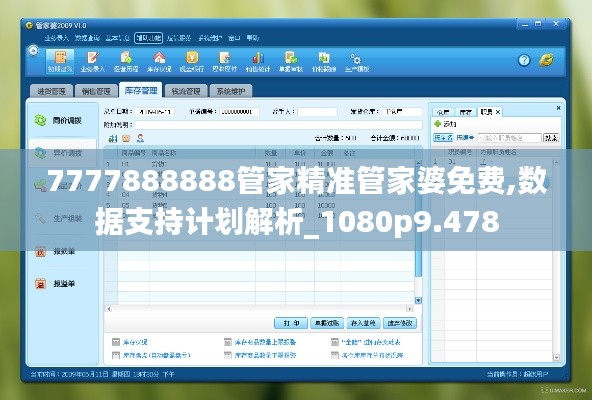Screen dimensions: 592x400
Task: Click the small person icon above the table
Action: [x=140, y=138]
